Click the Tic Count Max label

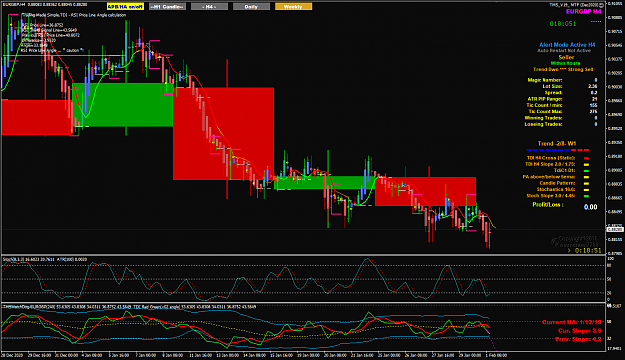(546, 112)
